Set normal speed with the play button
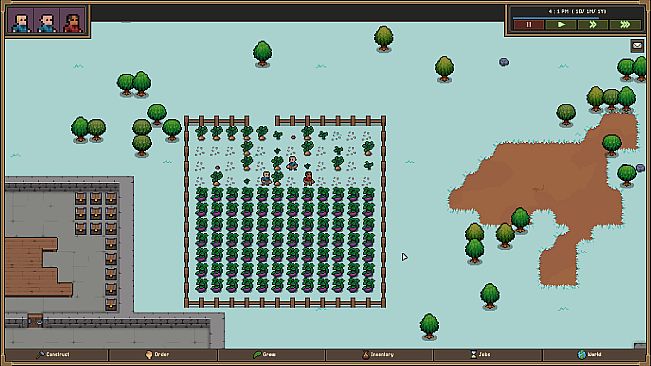Viewport: 651px width, 366px height. [x=561, y=25]
